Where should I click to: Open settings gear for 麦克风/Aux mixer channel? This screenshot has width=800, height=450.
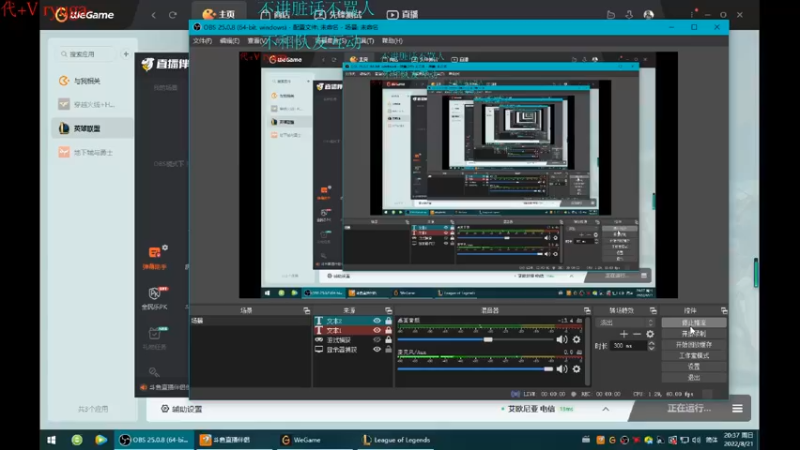577,369
